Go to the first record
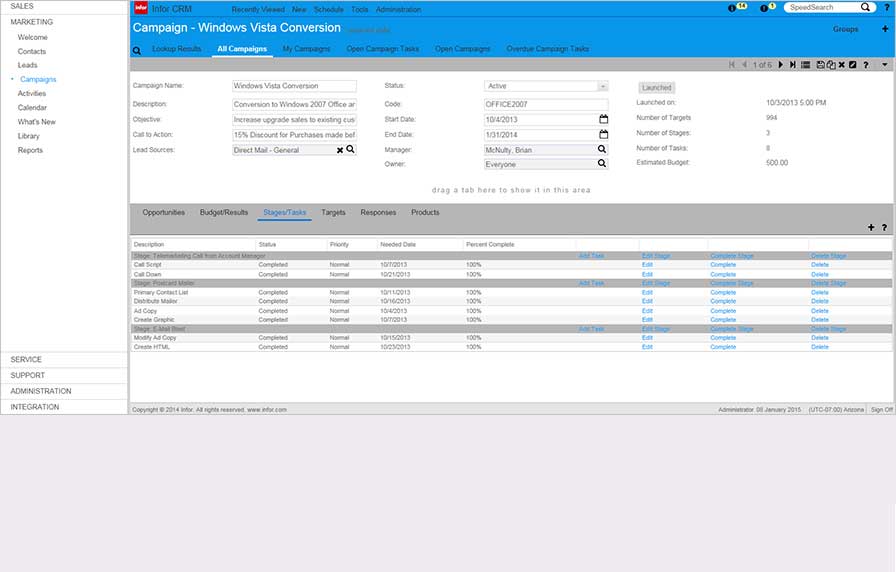Image resolution: width=896 pixels, height=572 pixels. click(732, 65)
